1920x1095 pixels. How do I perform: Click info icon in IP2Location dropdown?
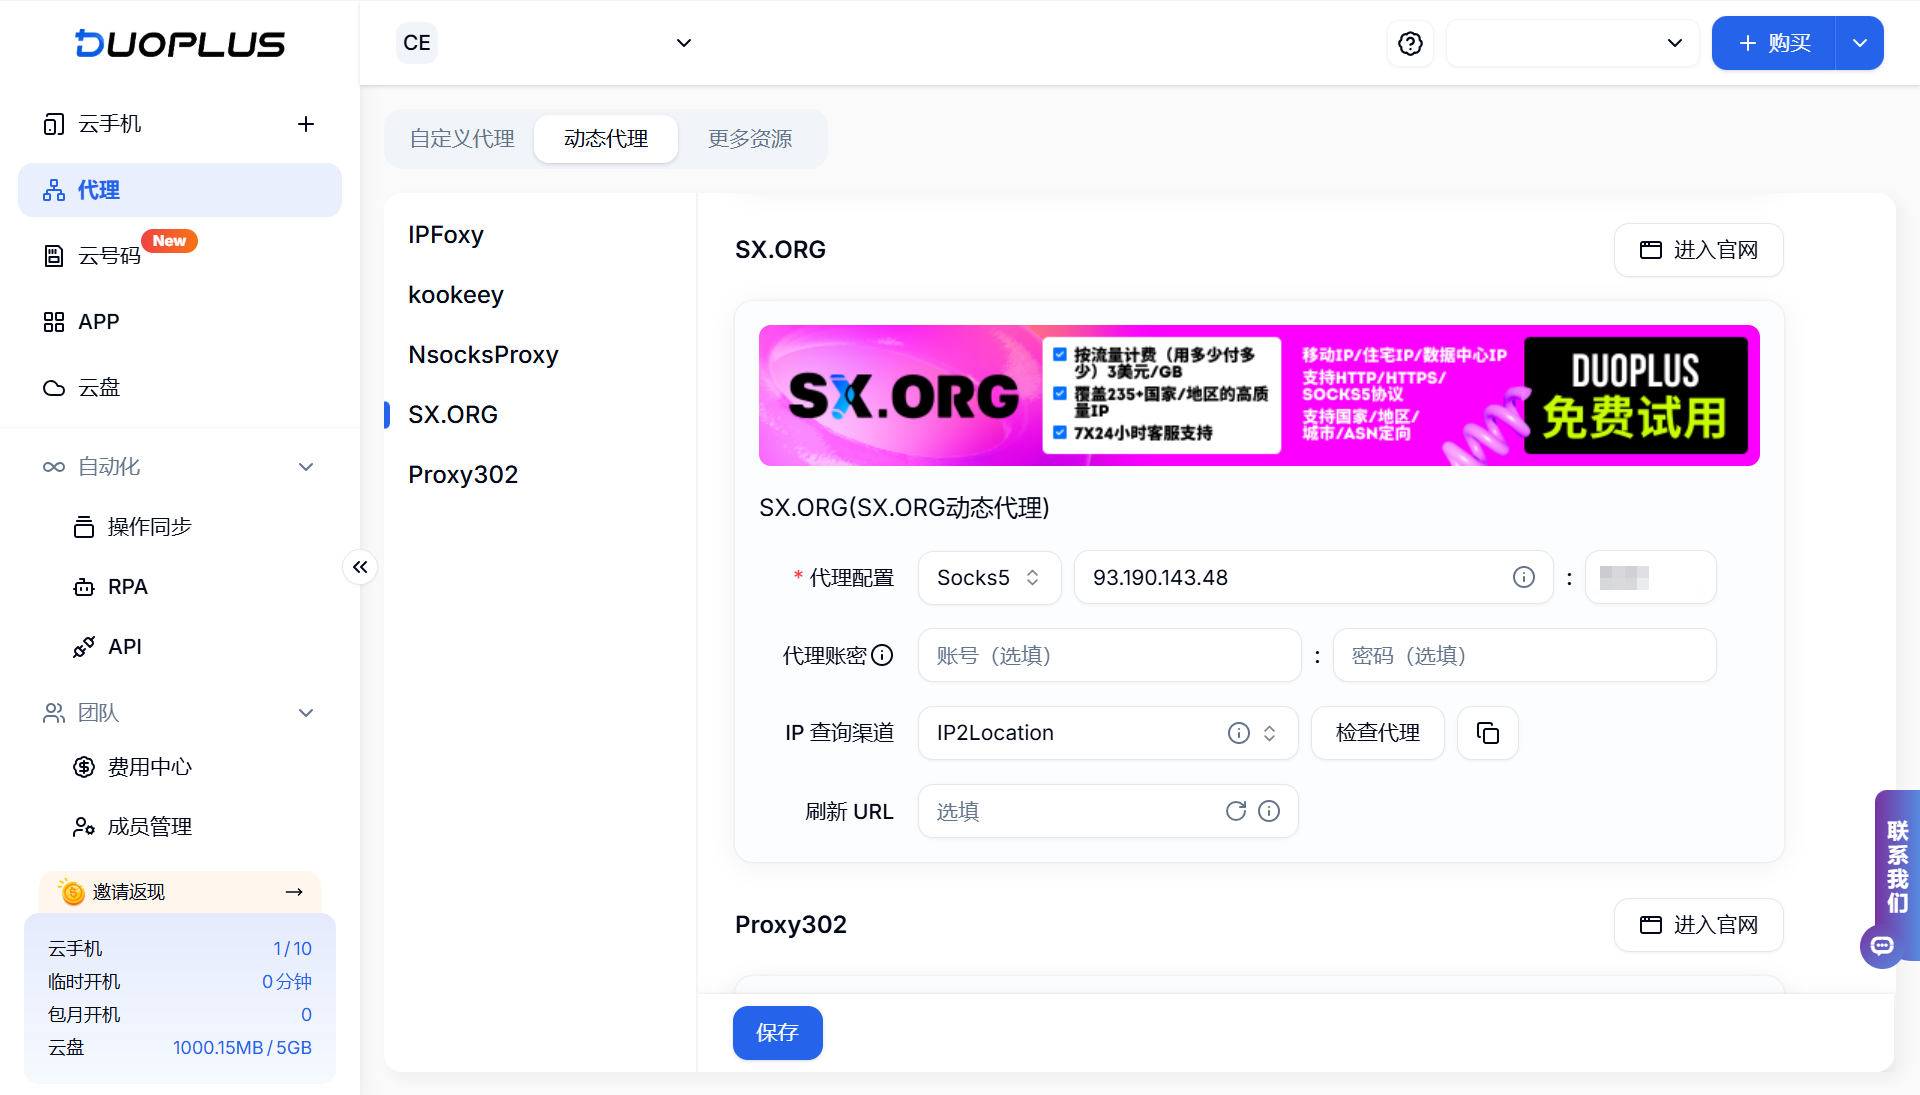pyautogui.click(x=1239, y=733)
